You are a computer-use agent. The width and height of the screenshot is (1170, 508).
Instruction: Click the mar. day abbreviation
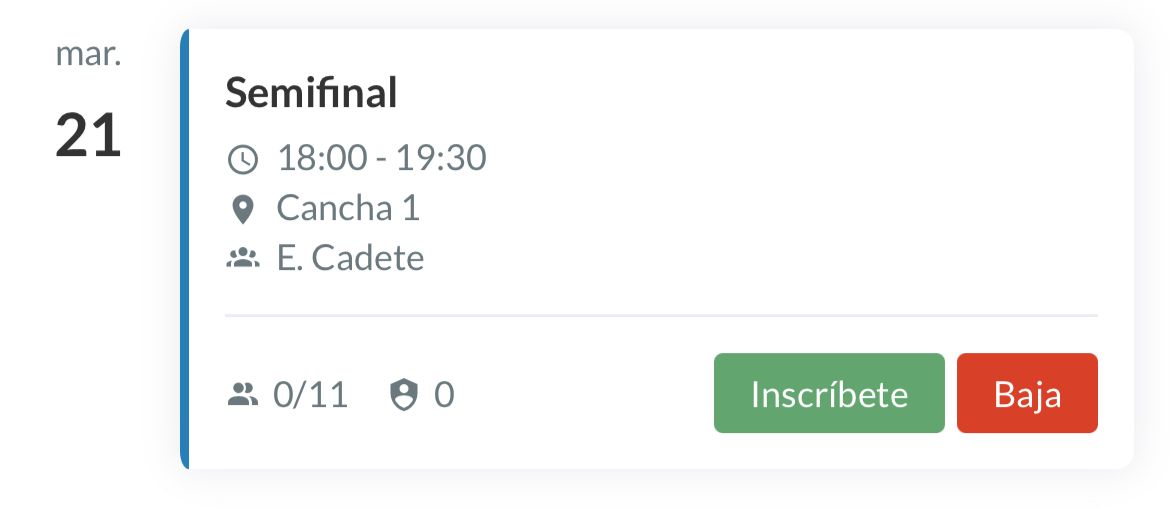[x=88, y=54]
